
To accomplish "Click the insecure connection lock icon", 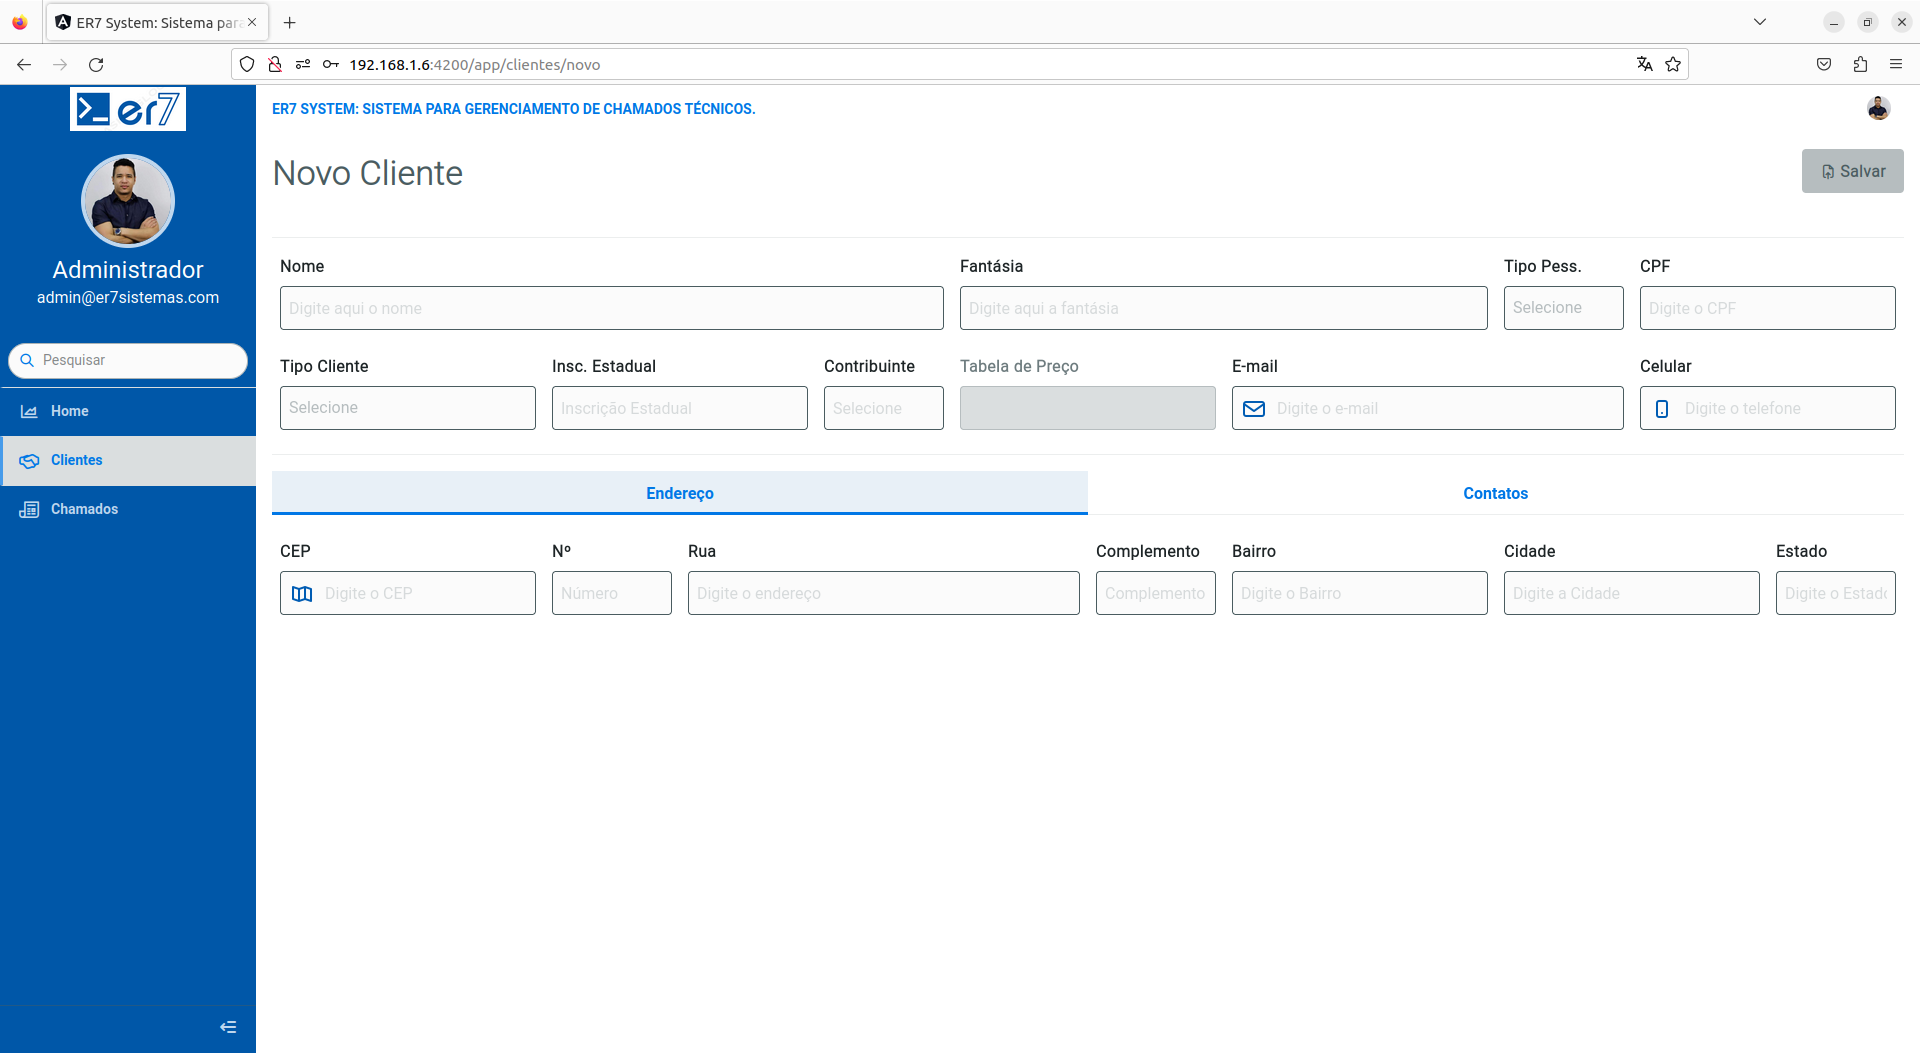I will coord(275,64).
